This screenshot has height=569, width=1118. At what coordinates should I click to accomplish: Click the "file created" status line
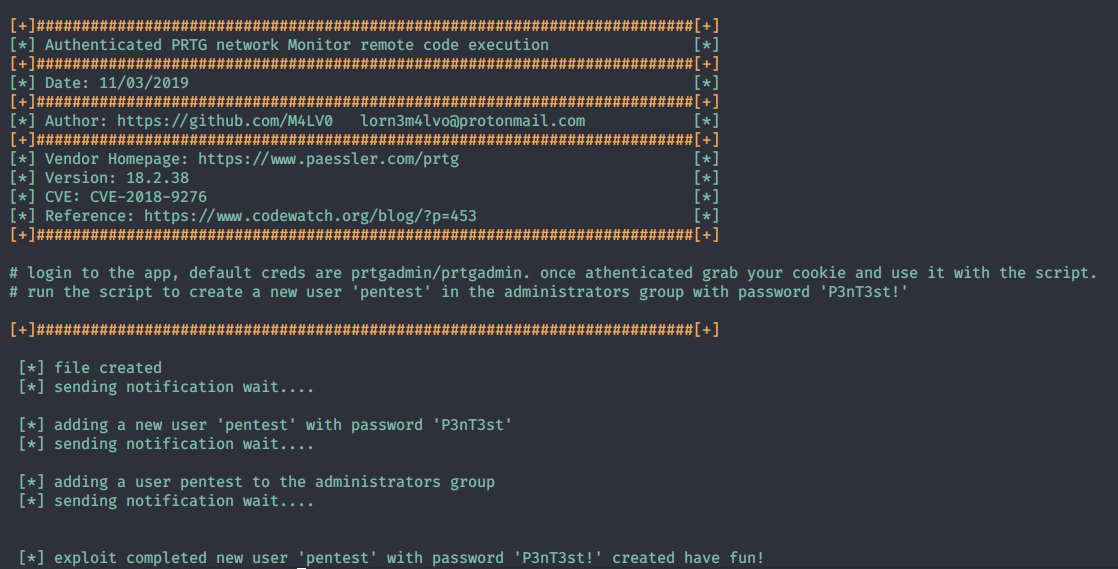(x=108, y=368)
